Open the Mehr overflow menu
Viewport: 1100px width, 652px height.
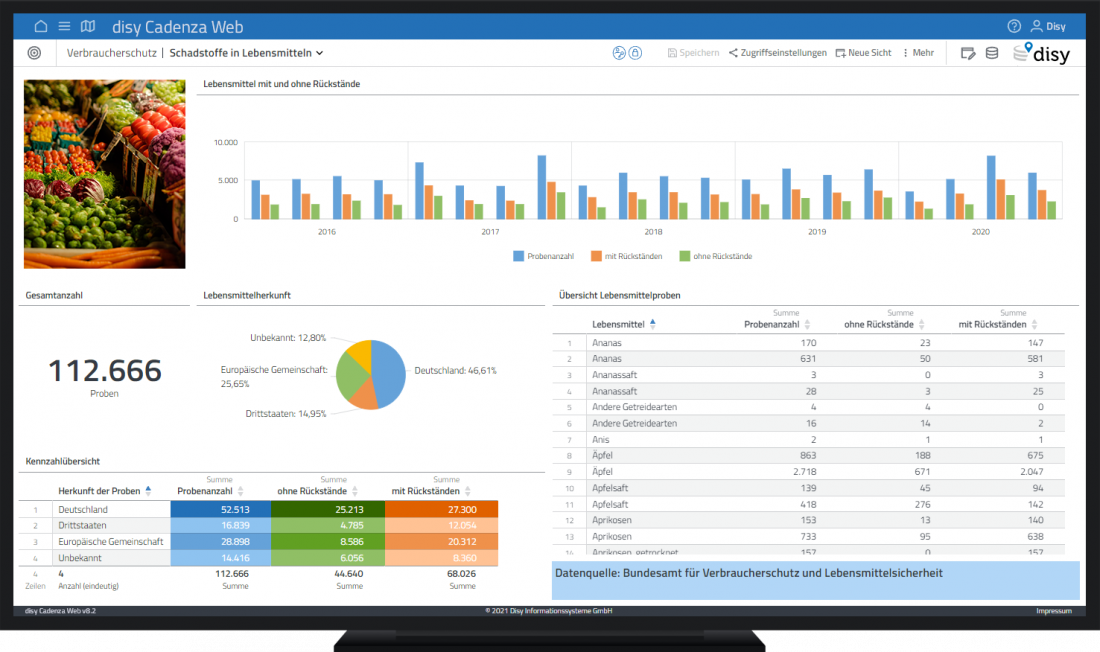pyautogui.click(x=918, y=53)
